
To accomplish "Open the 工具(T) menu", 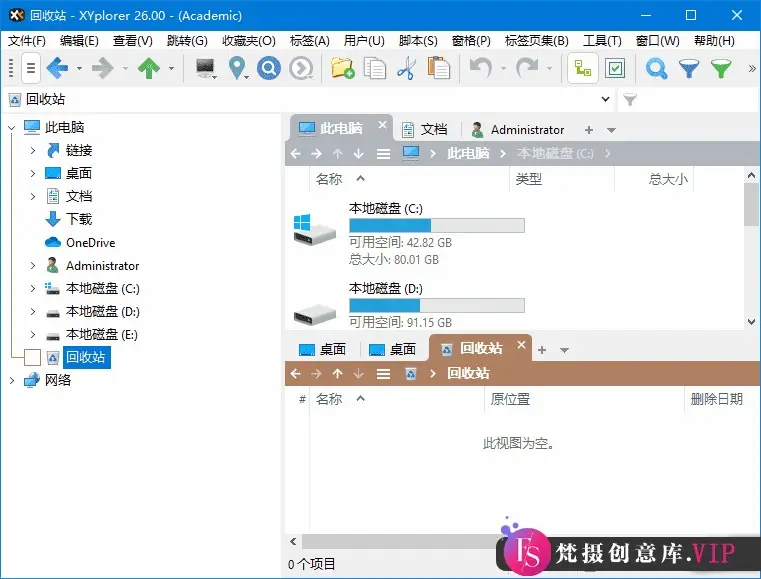I will 602,41.
